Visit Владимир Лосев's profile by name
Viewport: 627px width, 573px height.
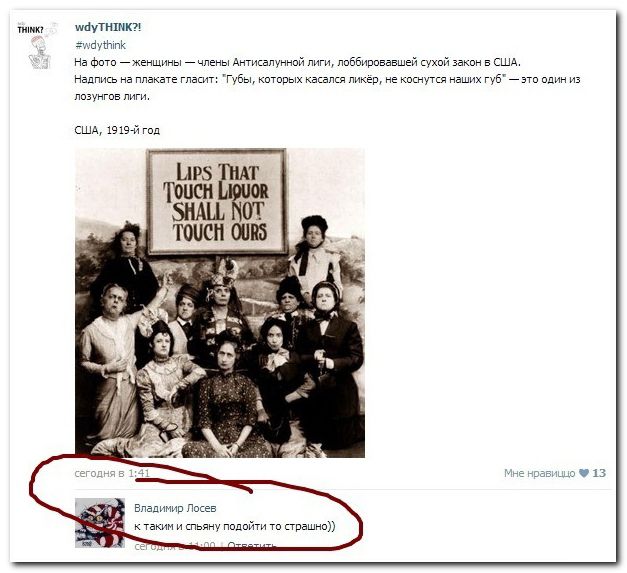(175, 508)
